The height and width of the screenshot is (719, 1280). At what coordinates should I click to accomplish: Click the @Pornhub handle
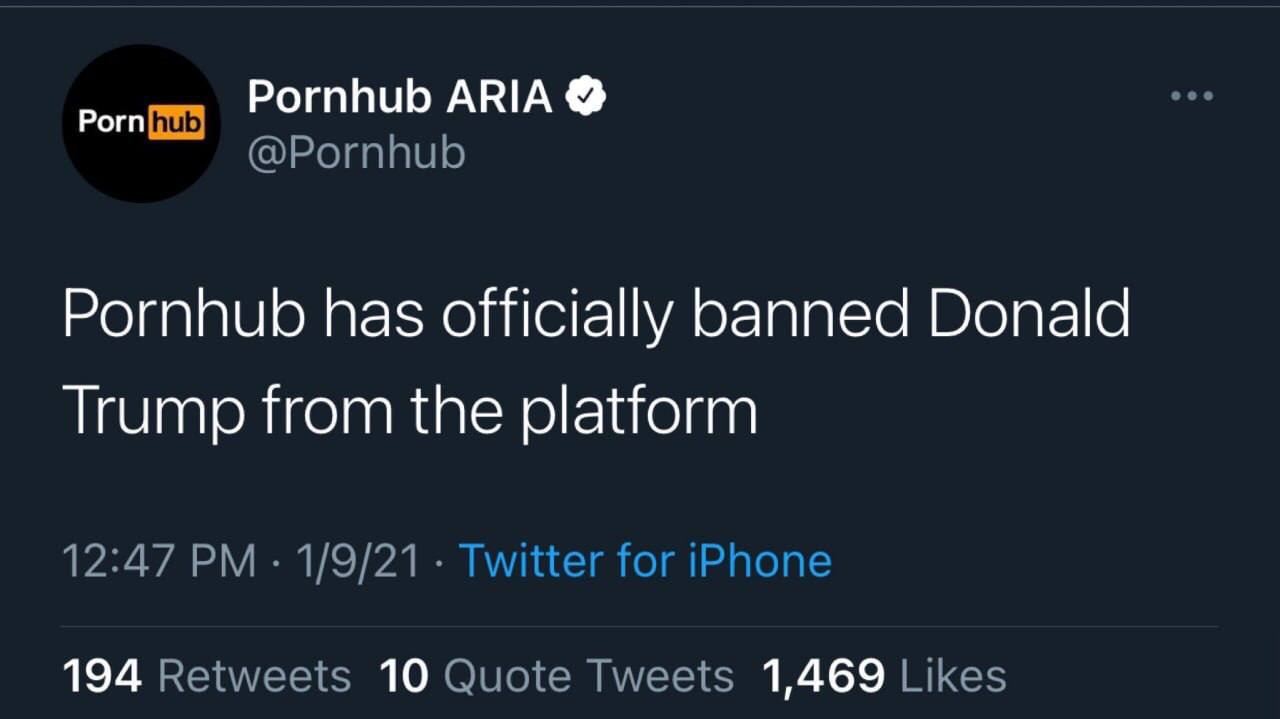pyautogui.click(x=356, y=153)
